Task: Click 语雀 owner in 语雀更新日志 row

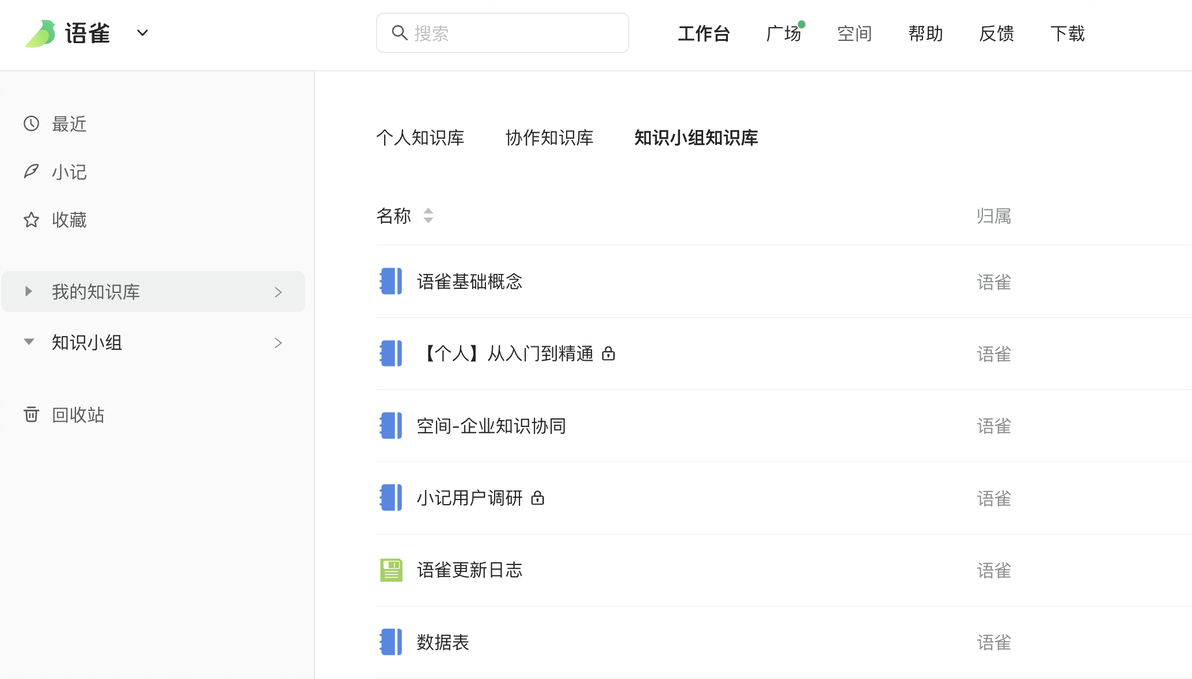Action: [994, 571]
